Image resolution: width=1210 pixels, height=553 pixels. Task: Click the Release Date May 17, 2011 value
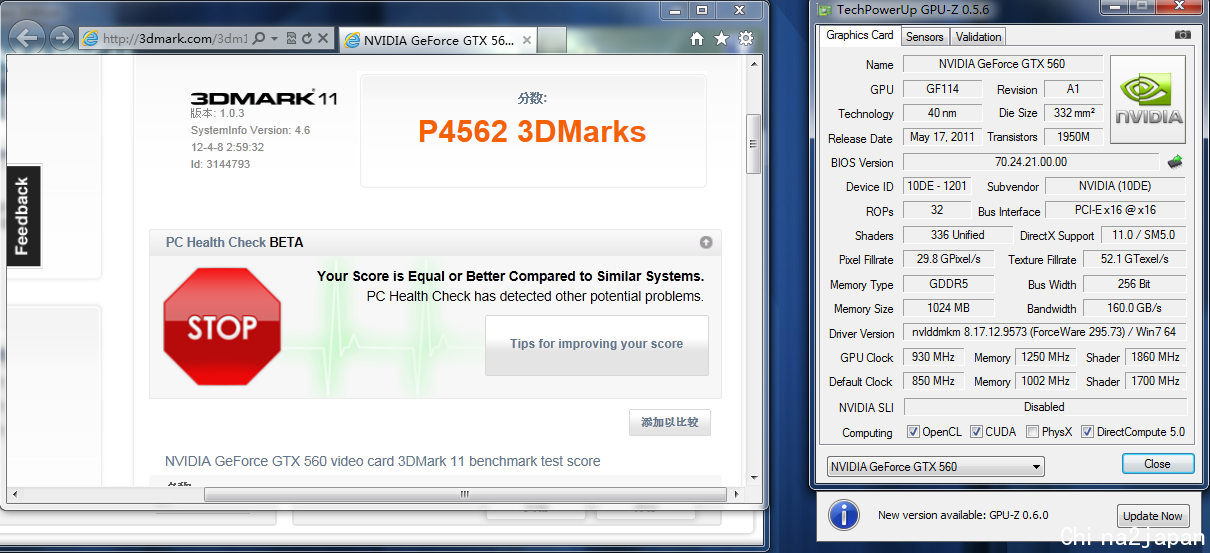942,137
